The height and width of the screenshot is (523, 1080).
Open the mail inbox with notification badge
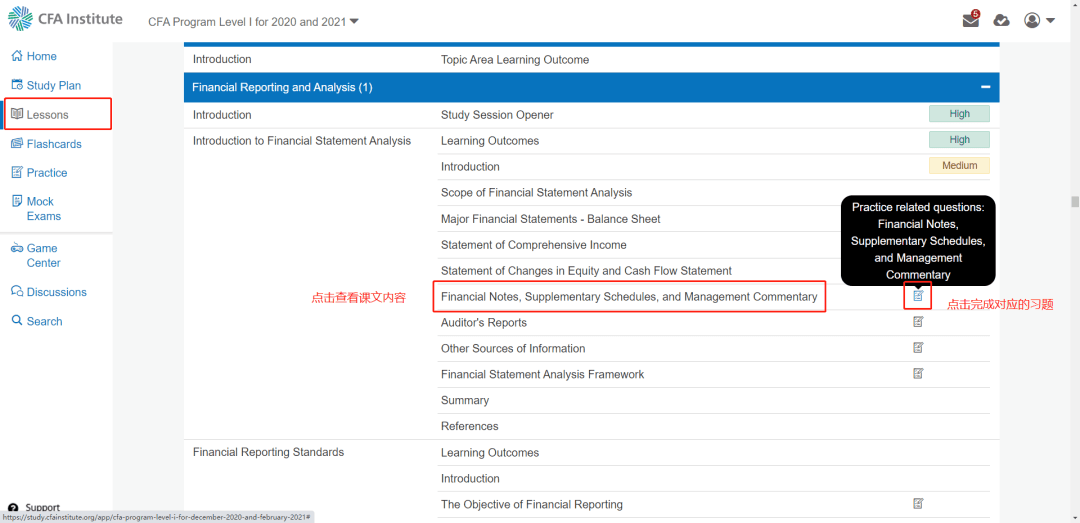click(971, 19)
